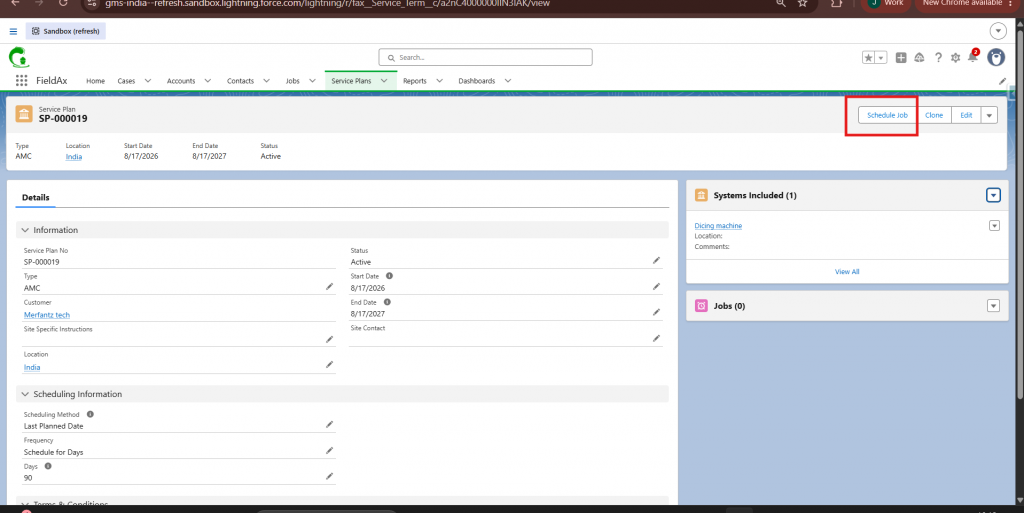Collapse the Information section
This screenshot has height=513, width=1024.
click(25, 230)
